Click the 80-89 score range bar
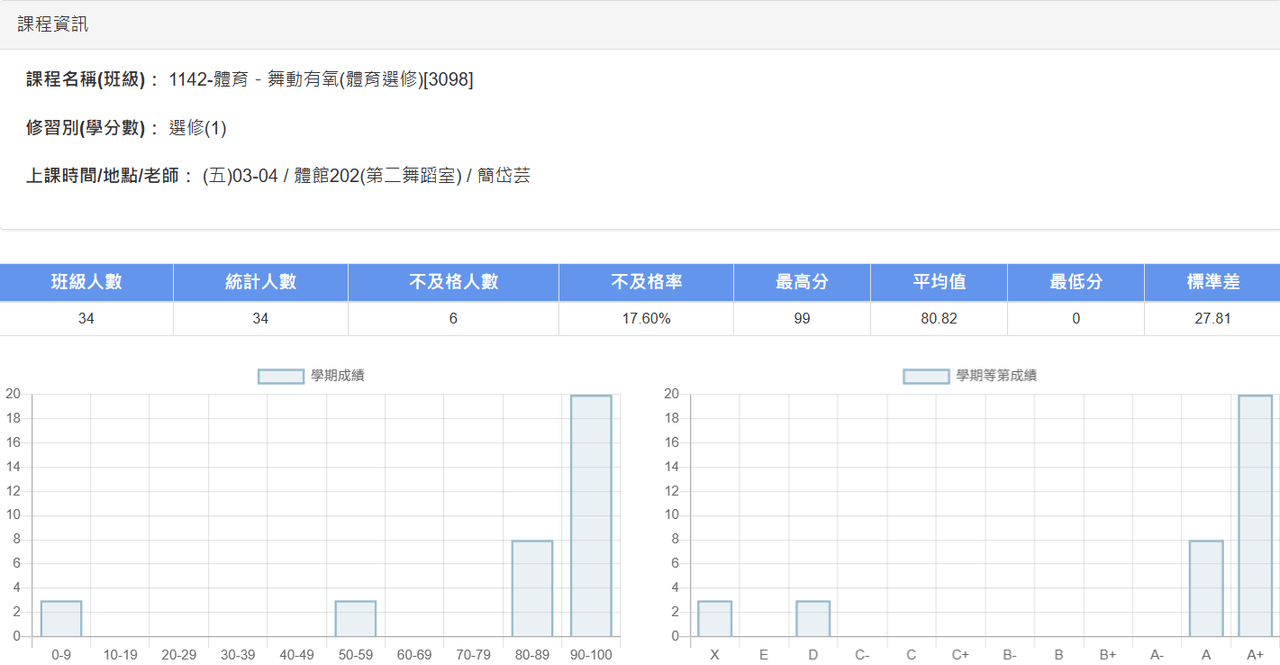Screen dimensions: 1280x665 point(532,588)
